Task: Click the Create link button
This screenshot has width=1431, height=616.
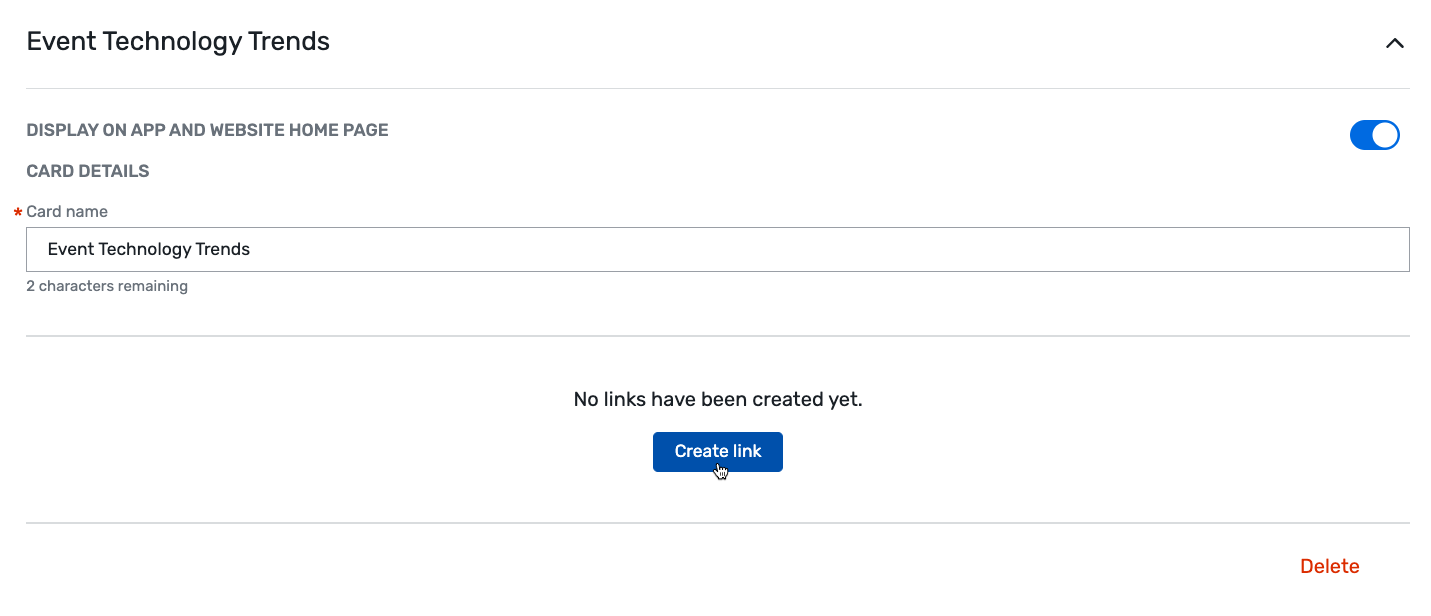Action: (717, 451)
